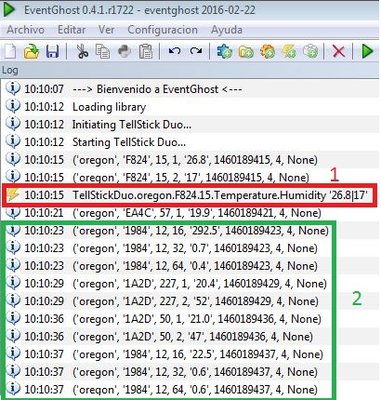The height and width of the screenshot is (400, 381).
Task: Add event using lightning bolt icon
Action: pos(289,52)
